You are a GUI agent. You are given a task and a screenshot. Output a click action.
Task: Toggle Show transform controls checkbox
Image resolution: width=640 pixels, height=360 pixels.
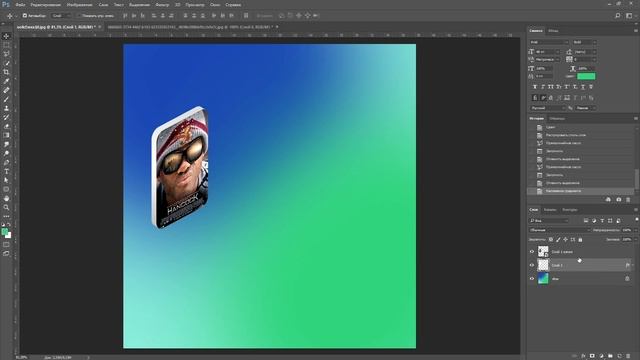coord(79,16)
